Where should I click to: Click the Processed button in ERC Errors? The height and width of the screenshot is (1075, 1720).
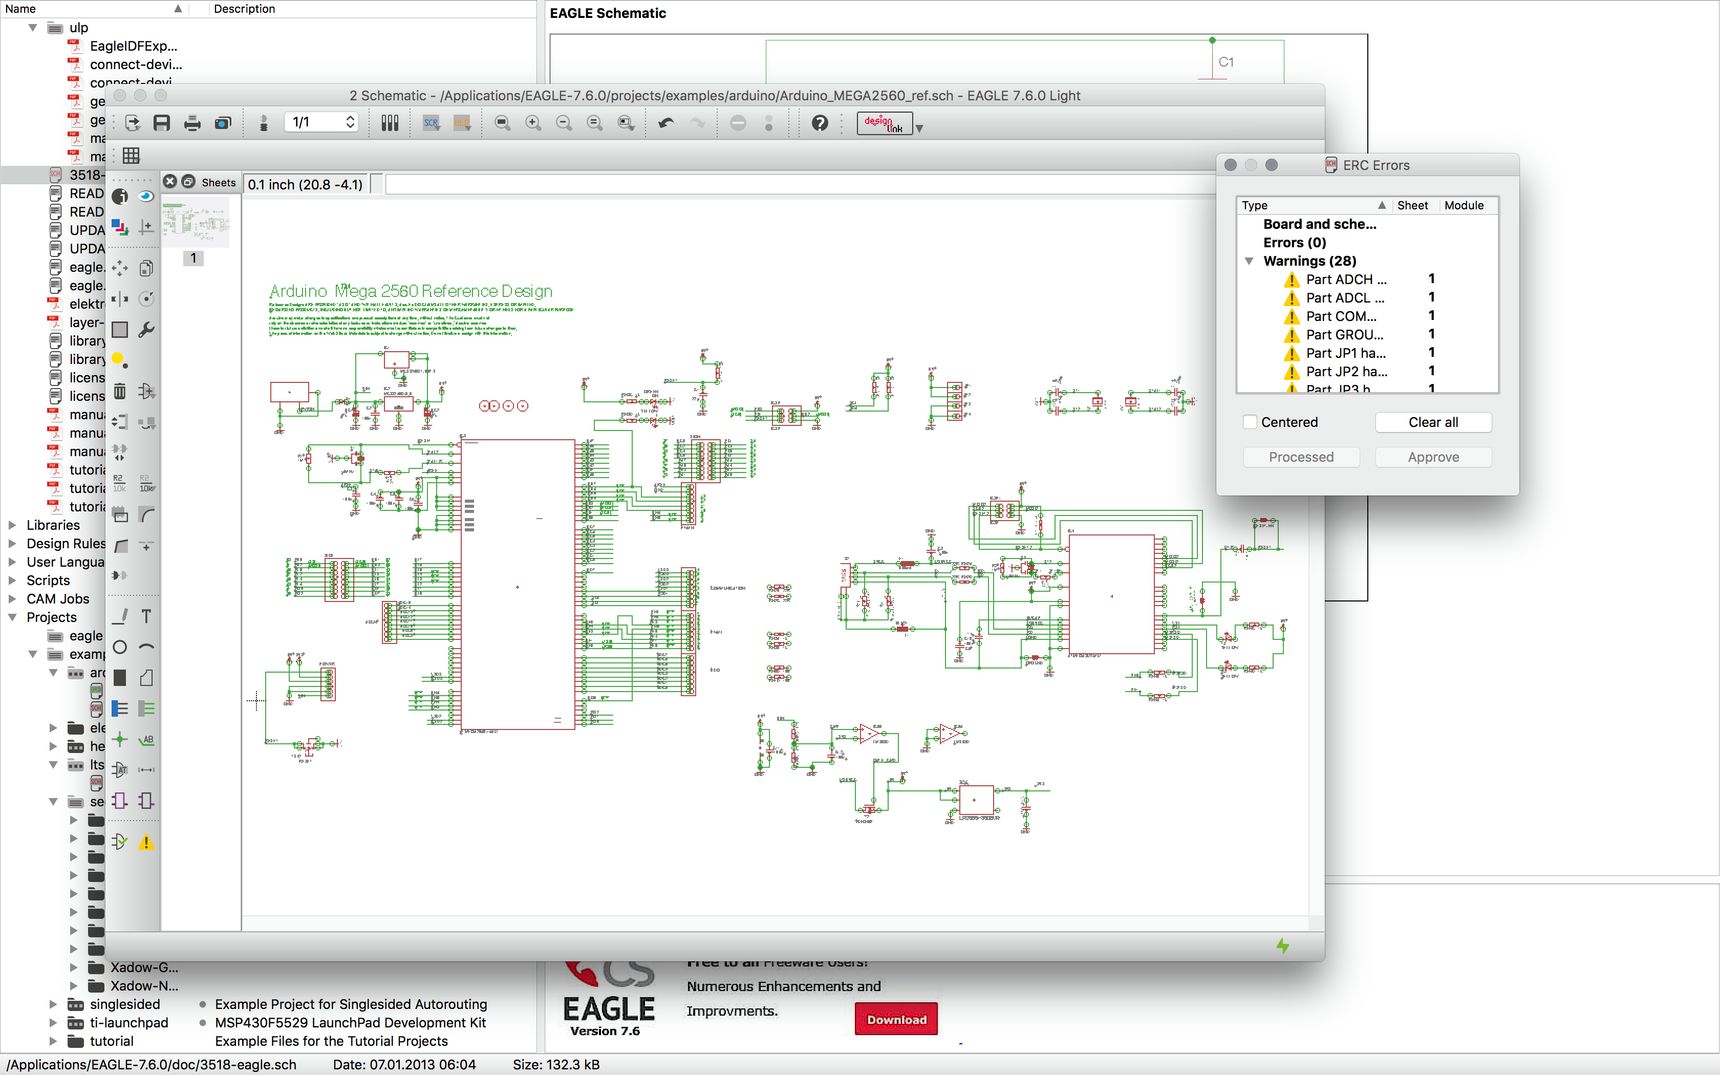pos(1301,457)
